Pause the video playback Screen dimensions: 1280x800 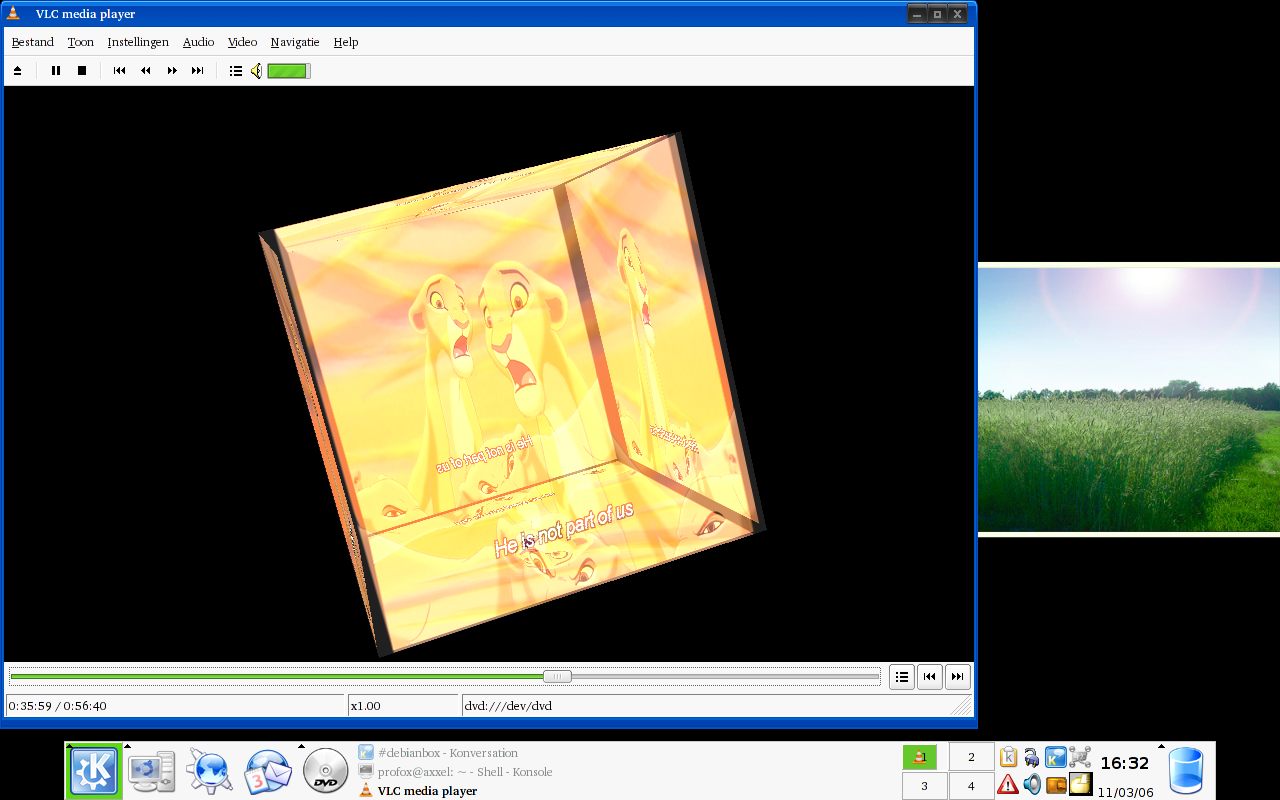point(56,71)
